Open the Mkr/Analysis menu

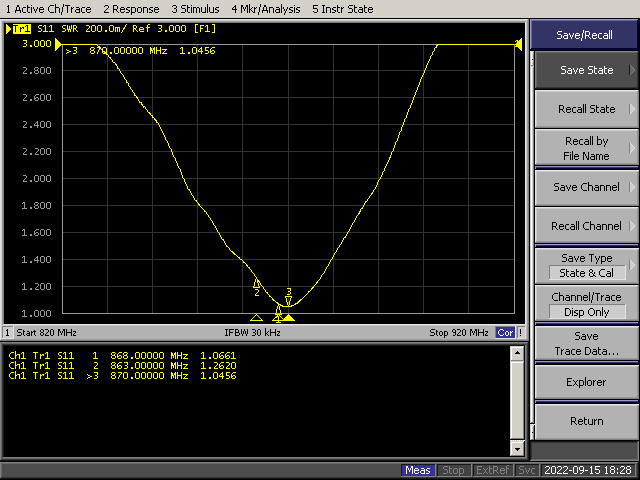(266, 9)
